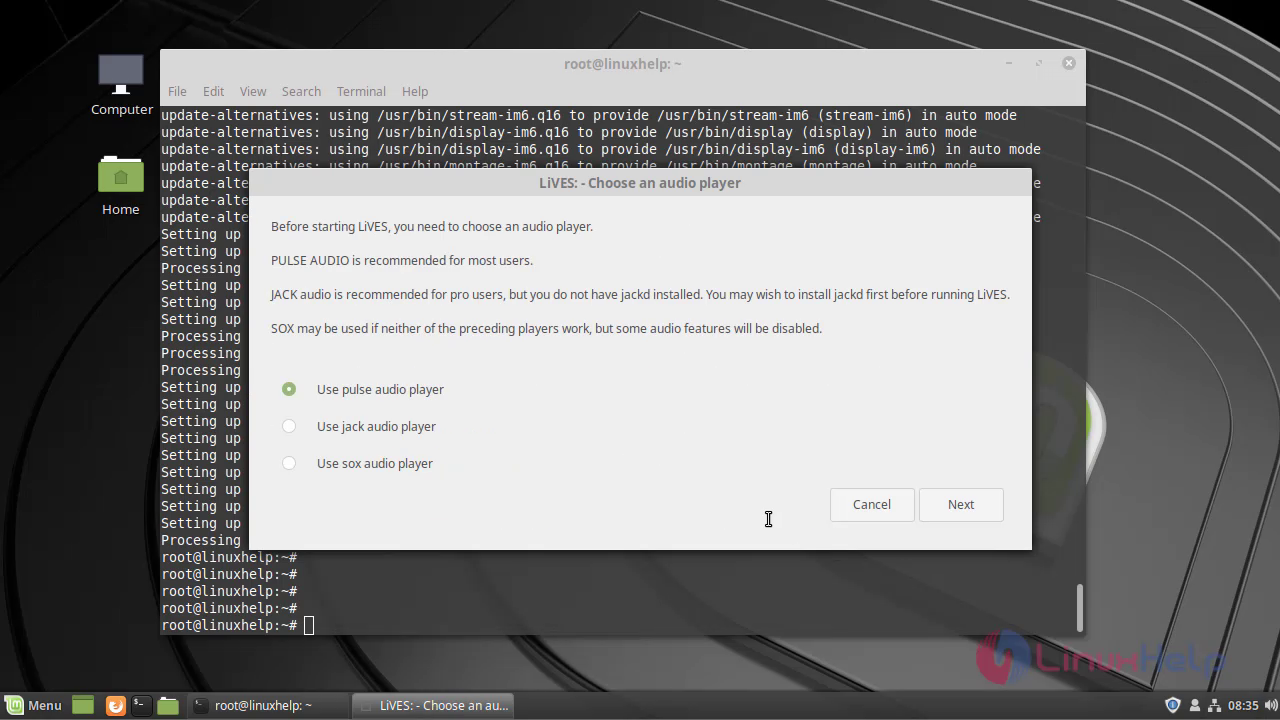Click the Cancel button in LiVES dialog
The image size is (1280, 720).
click(x=872, y=504)
